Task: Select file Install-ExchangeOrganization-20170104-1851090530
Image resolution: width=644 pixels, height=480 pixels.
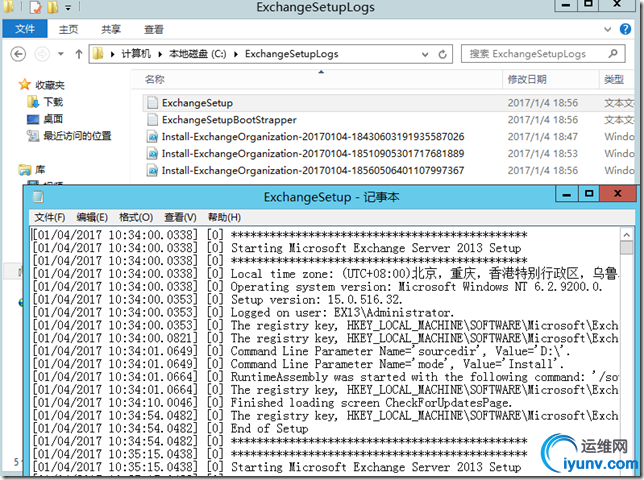Action: 313,154
